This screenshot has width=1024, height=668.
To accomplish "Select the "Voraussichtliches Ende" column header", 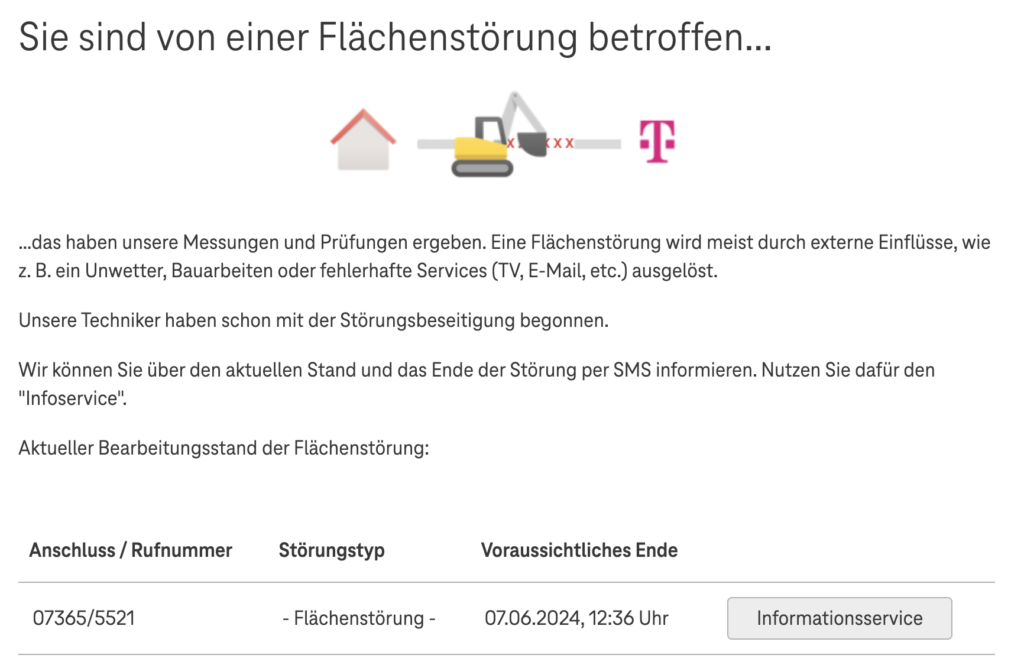I will [x=579, y=550].
